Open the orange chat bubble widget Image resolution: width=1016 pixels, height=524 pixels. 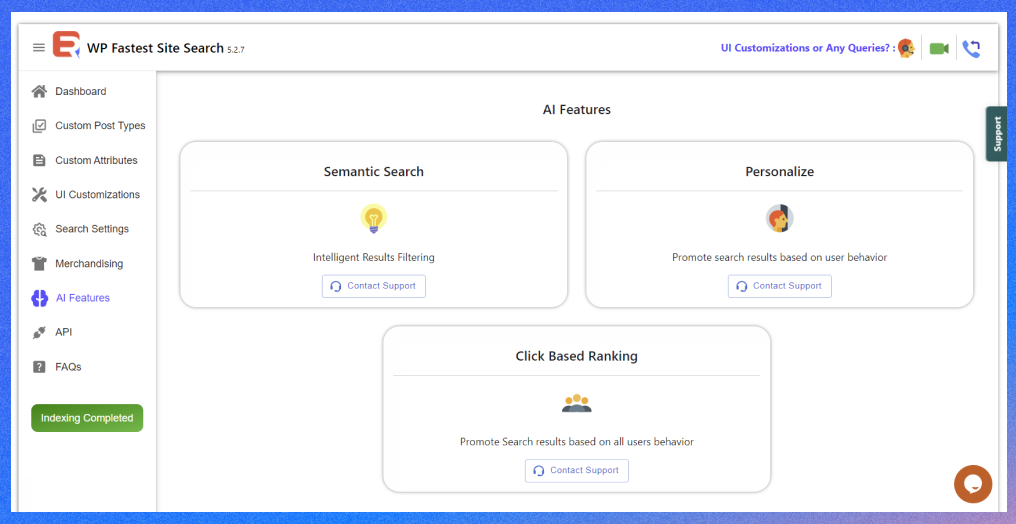point(973,484)
